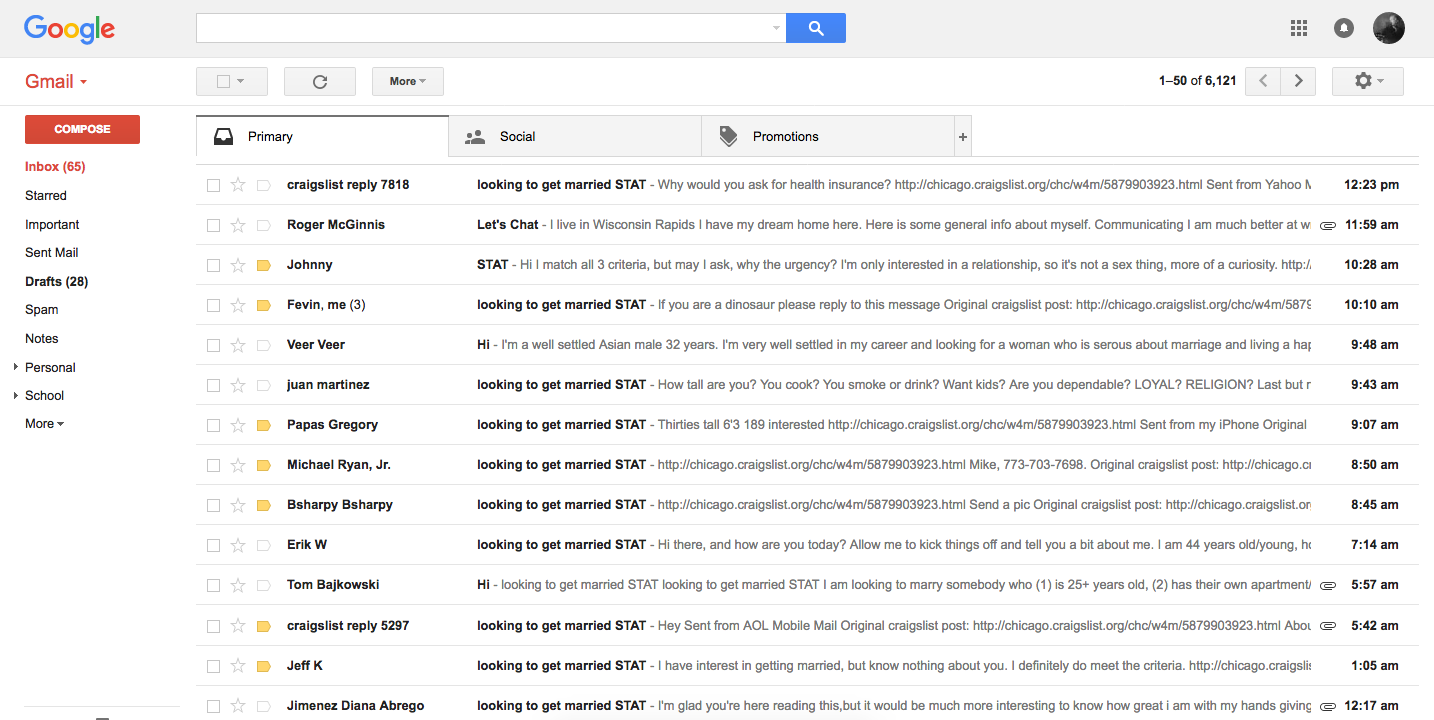Open the Google apps grid
Image resolution: width=1434 pixels, height=720 pixels.
1299,28
